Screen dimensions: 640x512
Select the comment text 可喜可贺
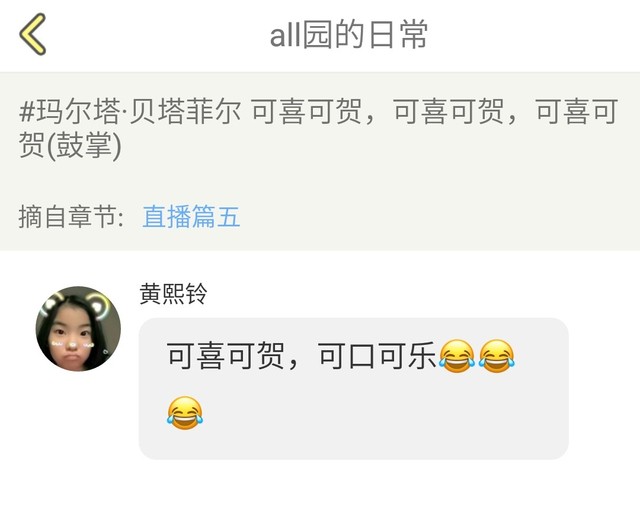pos(226,356)
